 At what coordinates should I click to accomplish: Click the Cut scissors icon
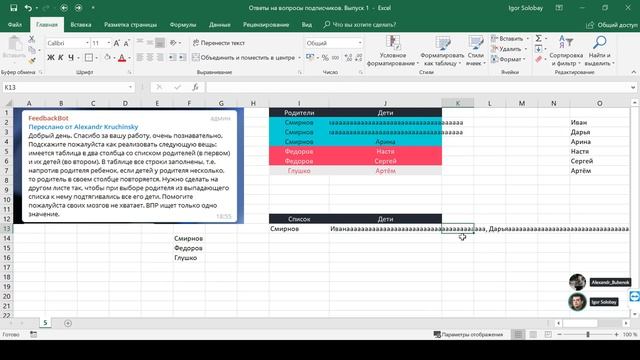click(x=32, y=39)
